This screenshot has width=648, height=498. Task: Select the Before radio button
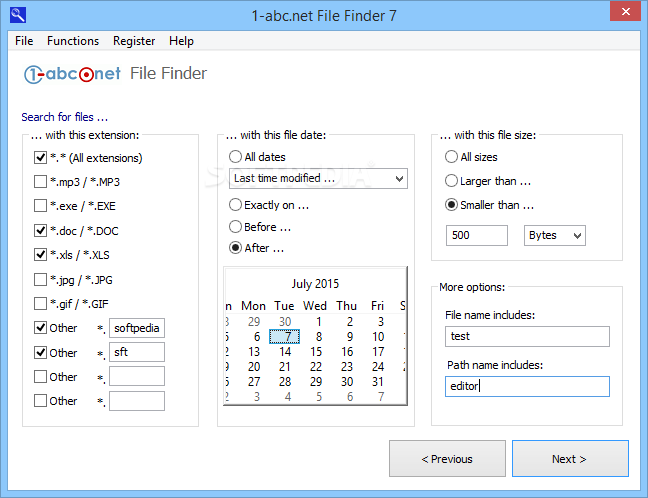[235, 226]
